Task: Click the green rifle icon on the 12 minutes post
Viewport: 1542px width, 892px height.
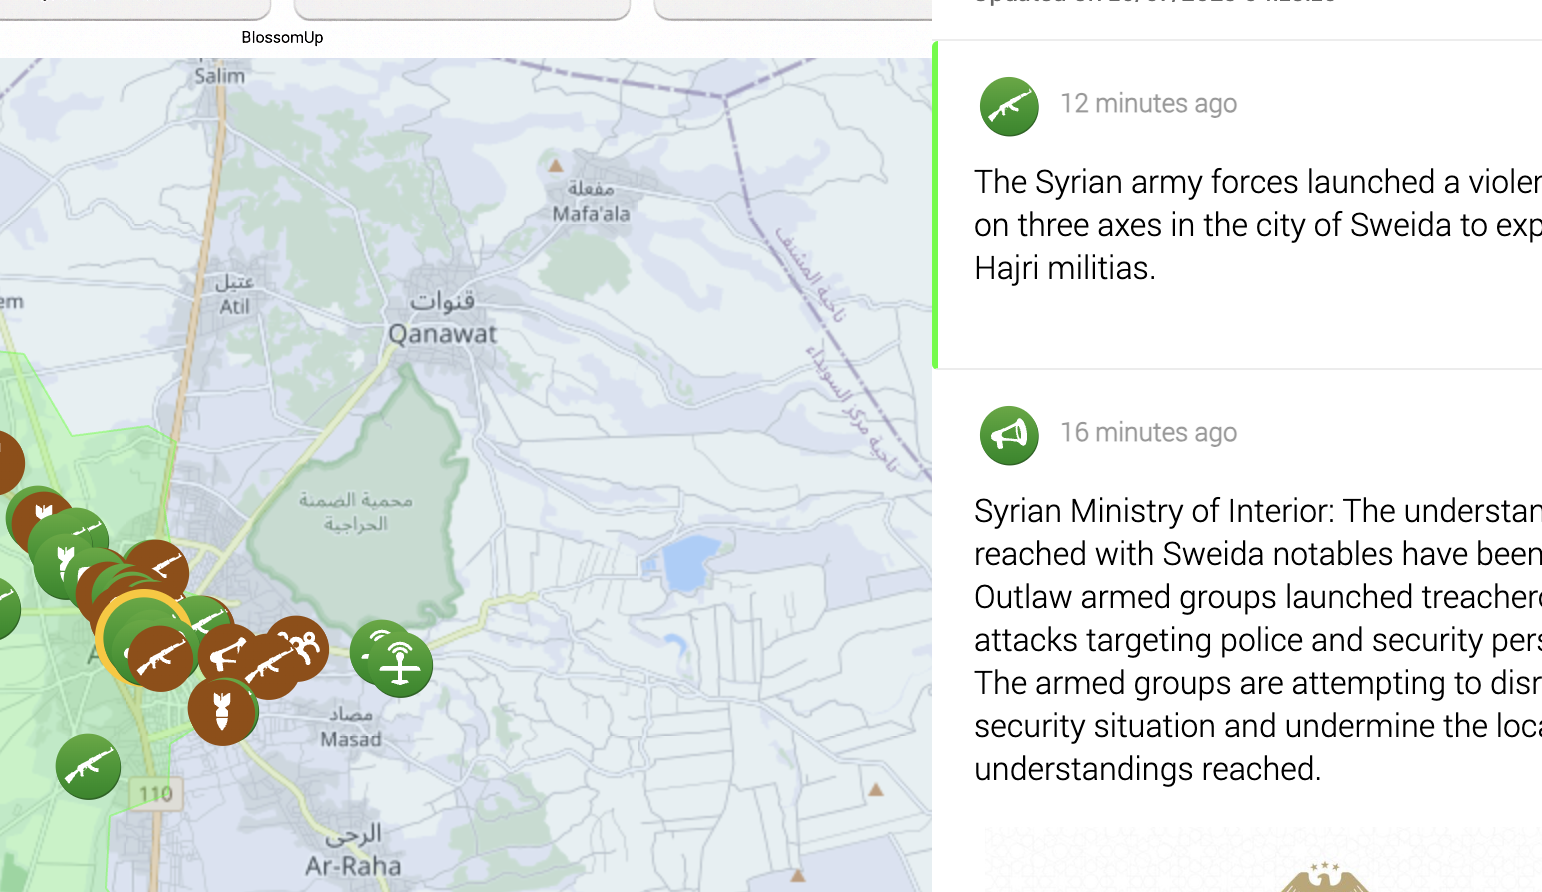Action: (1009, 106)
